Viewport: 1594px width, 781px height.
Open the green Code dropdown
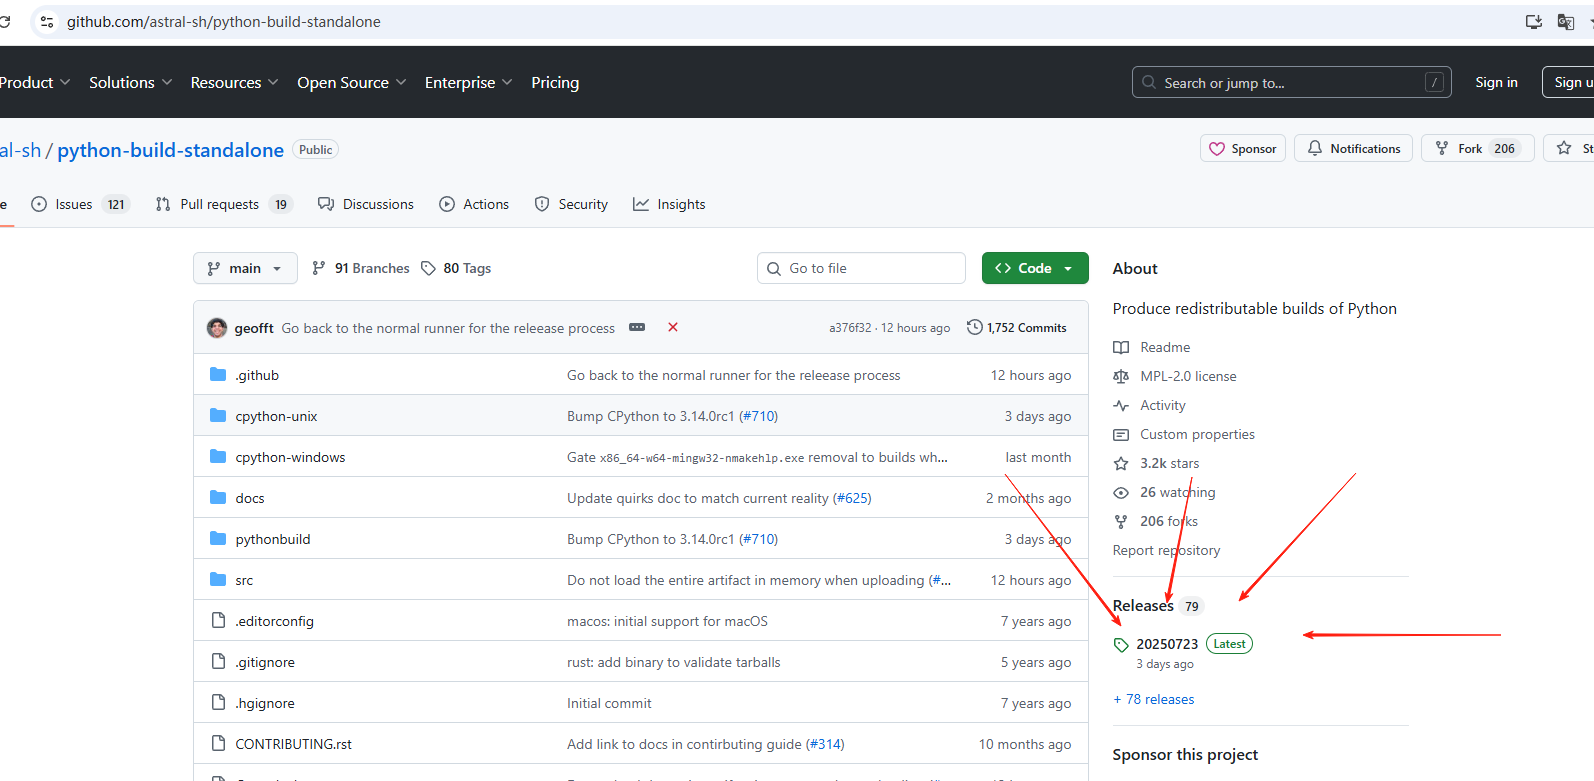pyautogui.click(x=1035, y=268)
